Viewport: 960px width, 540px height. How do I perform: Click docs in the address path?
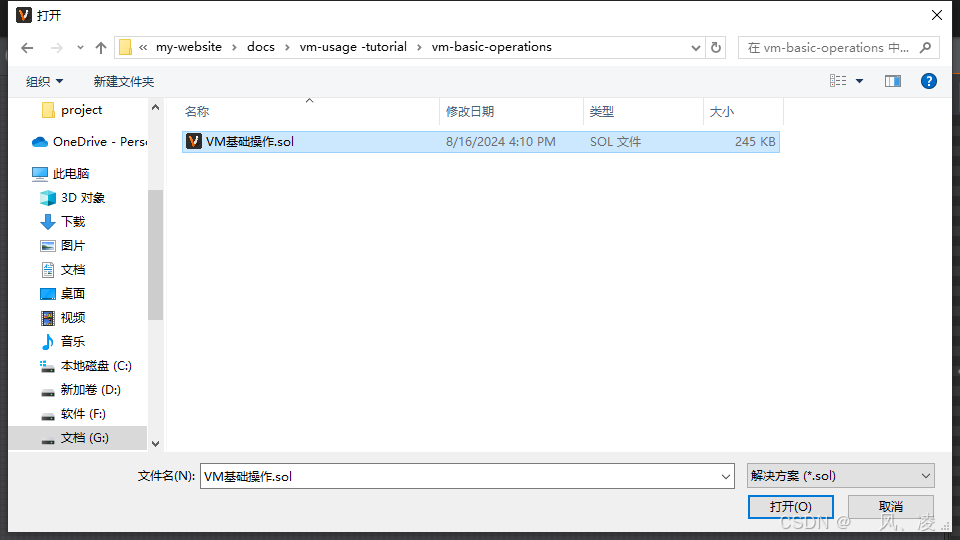pyautogui.click(x=261, y=47)
